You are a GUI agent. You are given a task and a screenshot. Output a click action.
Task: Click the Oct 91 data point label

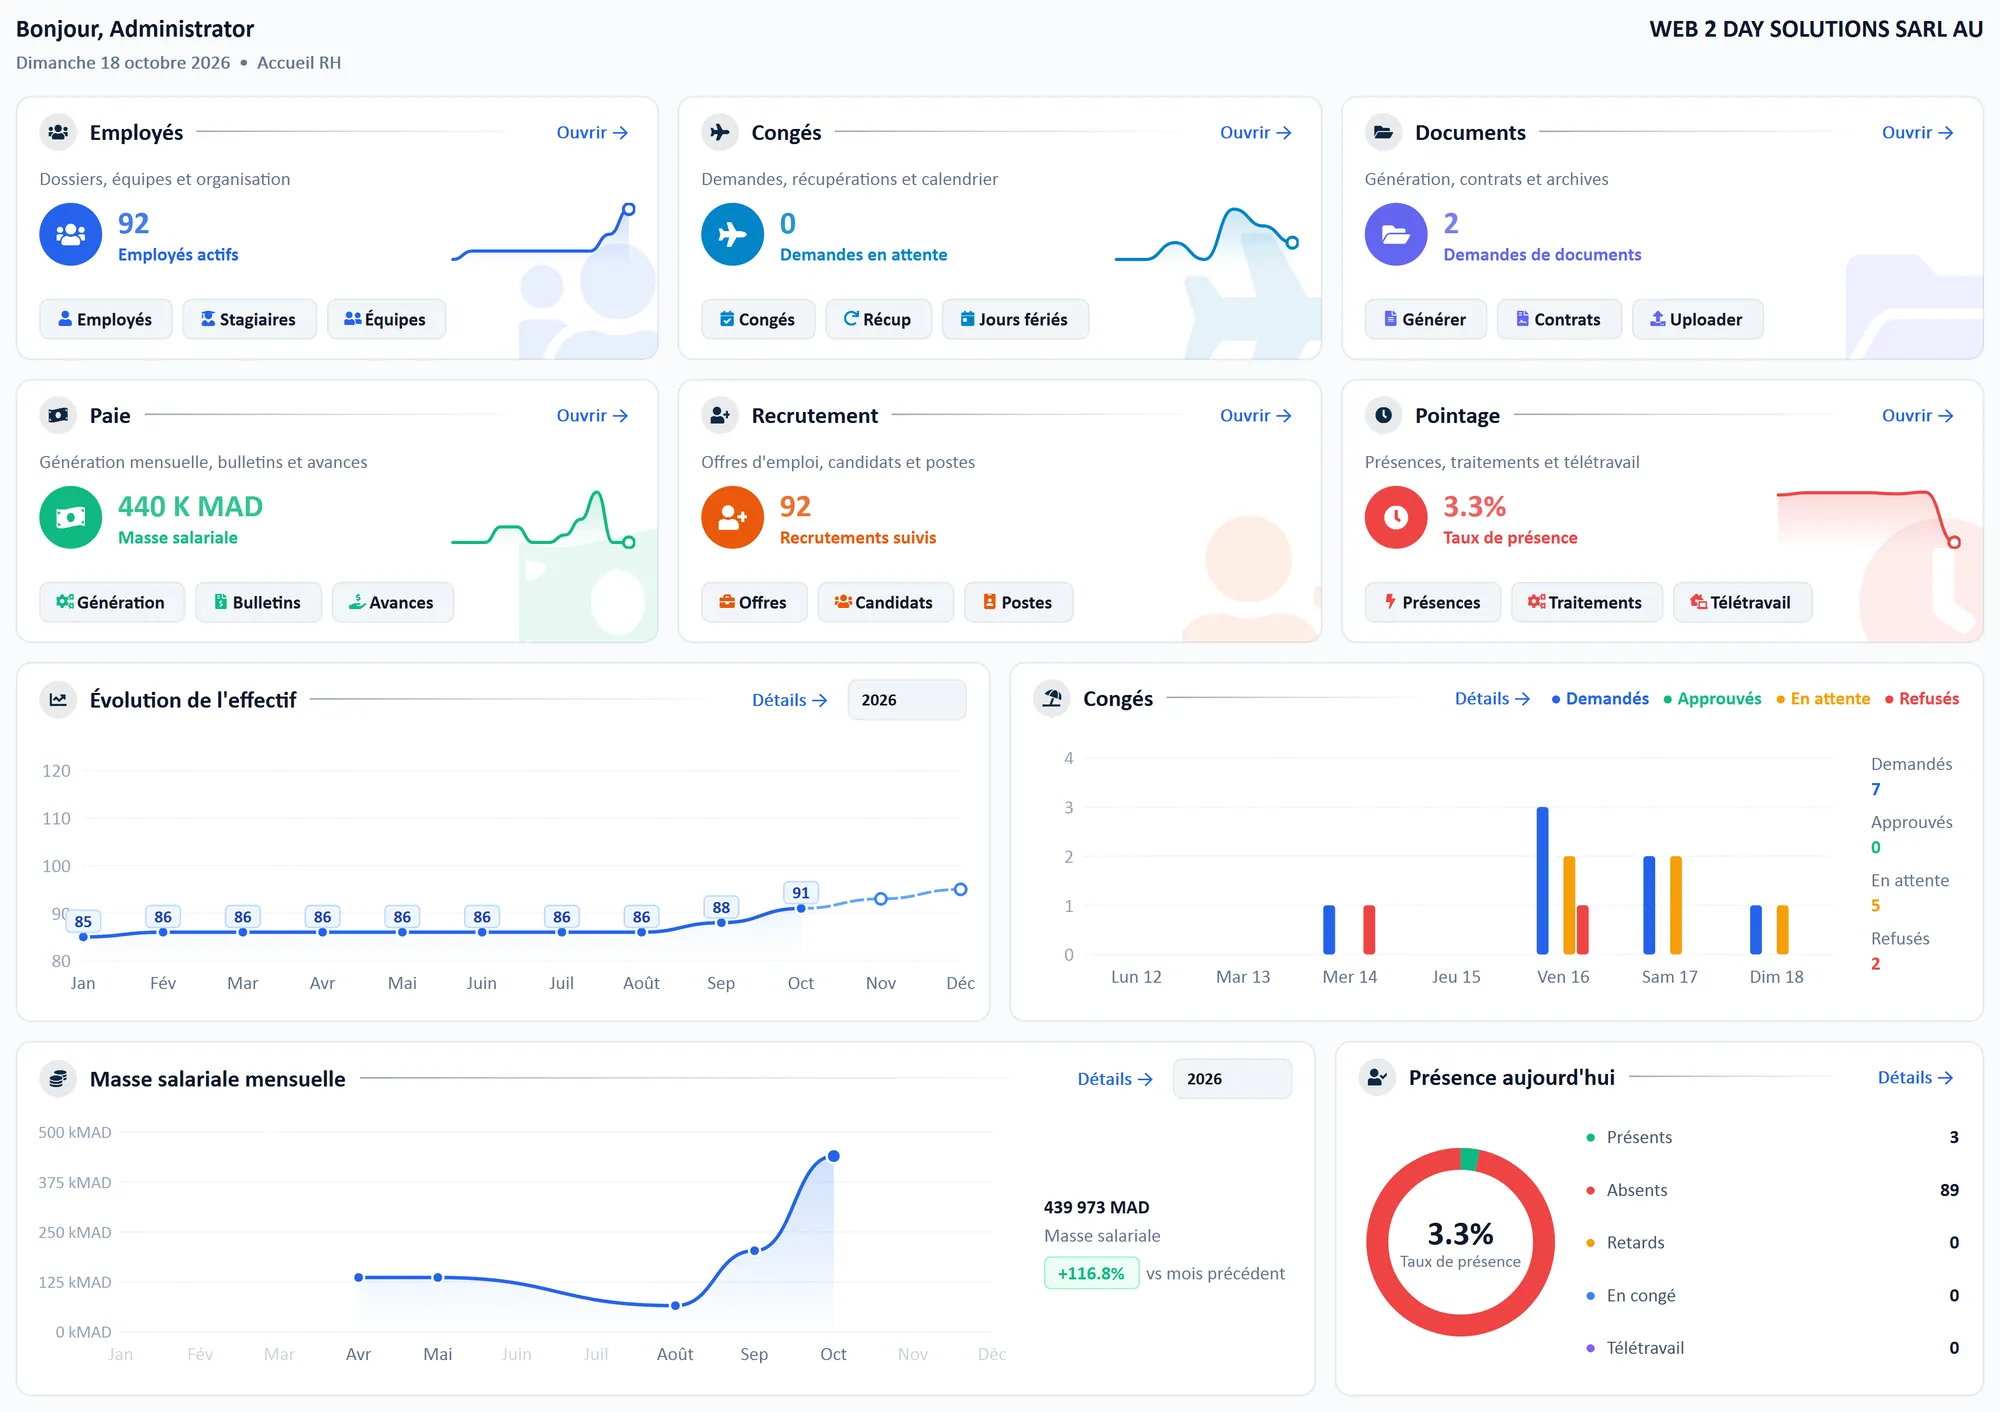801,893
